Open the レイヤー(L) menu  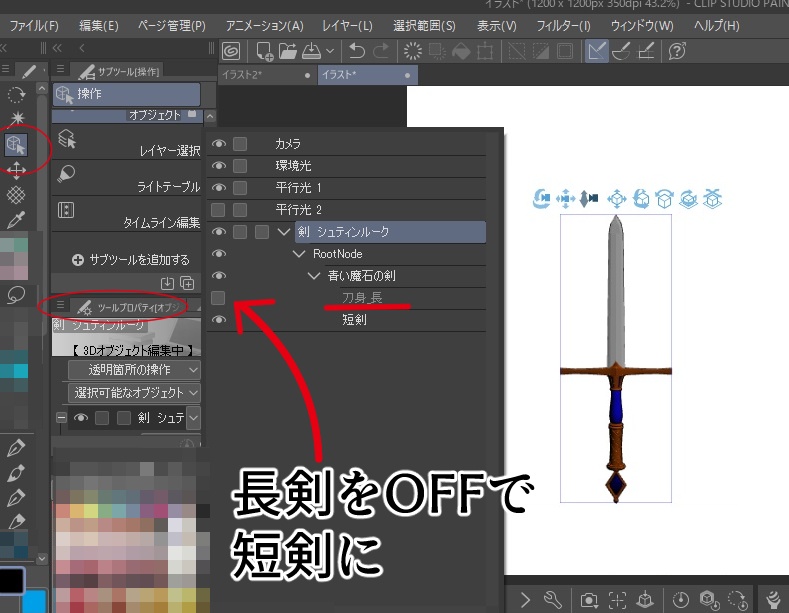347,25
